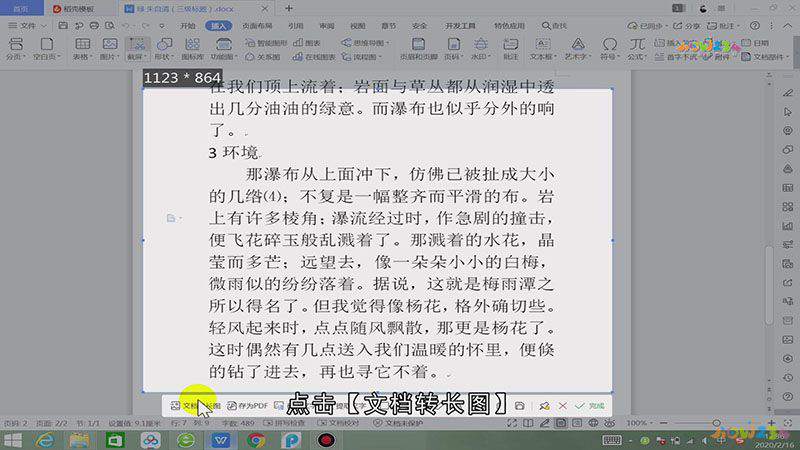Click the 符号 symbol icon
The image size is (800, 450).
click(609, 49)
